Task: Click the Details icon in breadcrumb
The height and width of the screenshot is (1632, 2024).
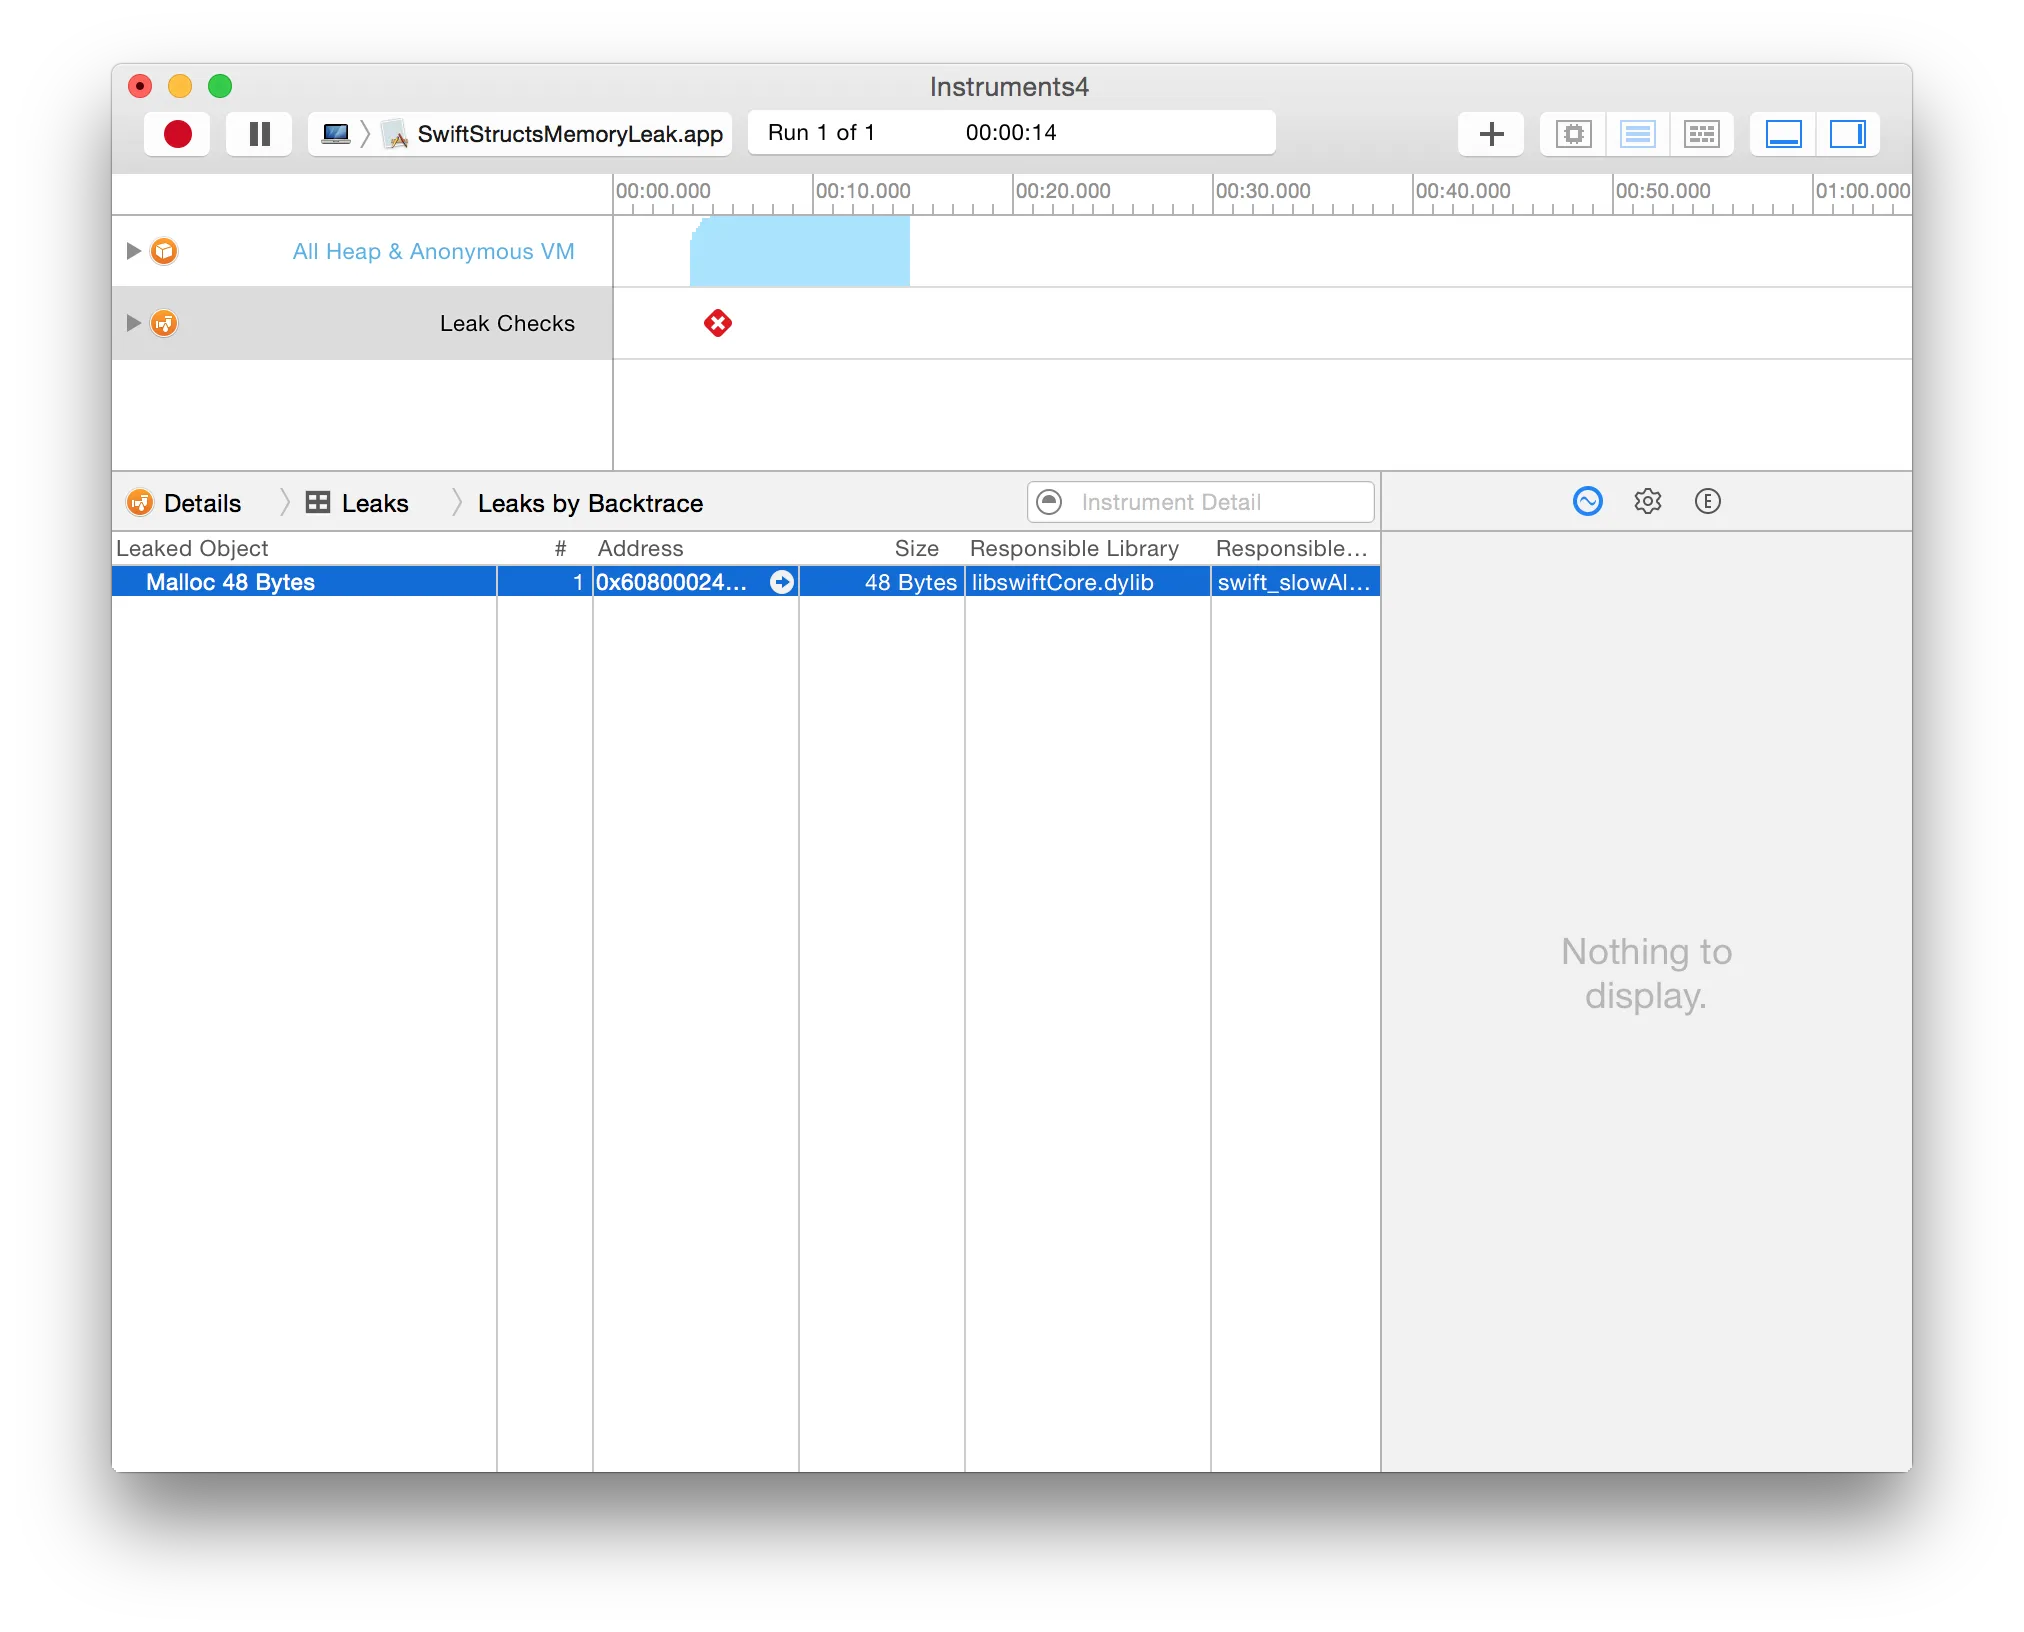Action: point(140,502)
